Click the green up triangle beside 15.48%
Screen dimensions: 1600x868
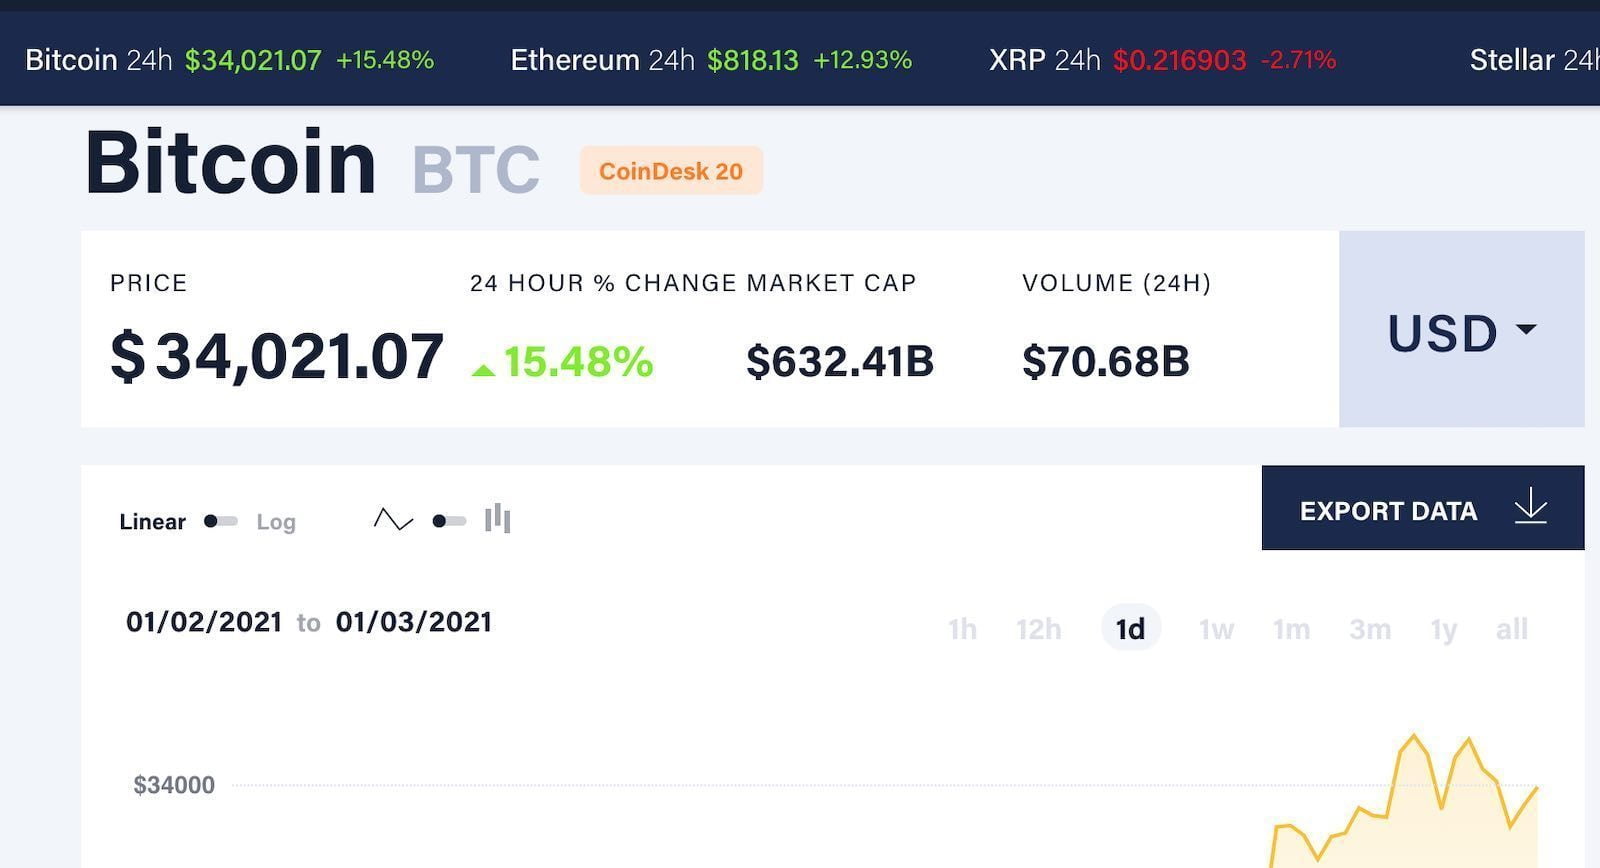[483, 369]
